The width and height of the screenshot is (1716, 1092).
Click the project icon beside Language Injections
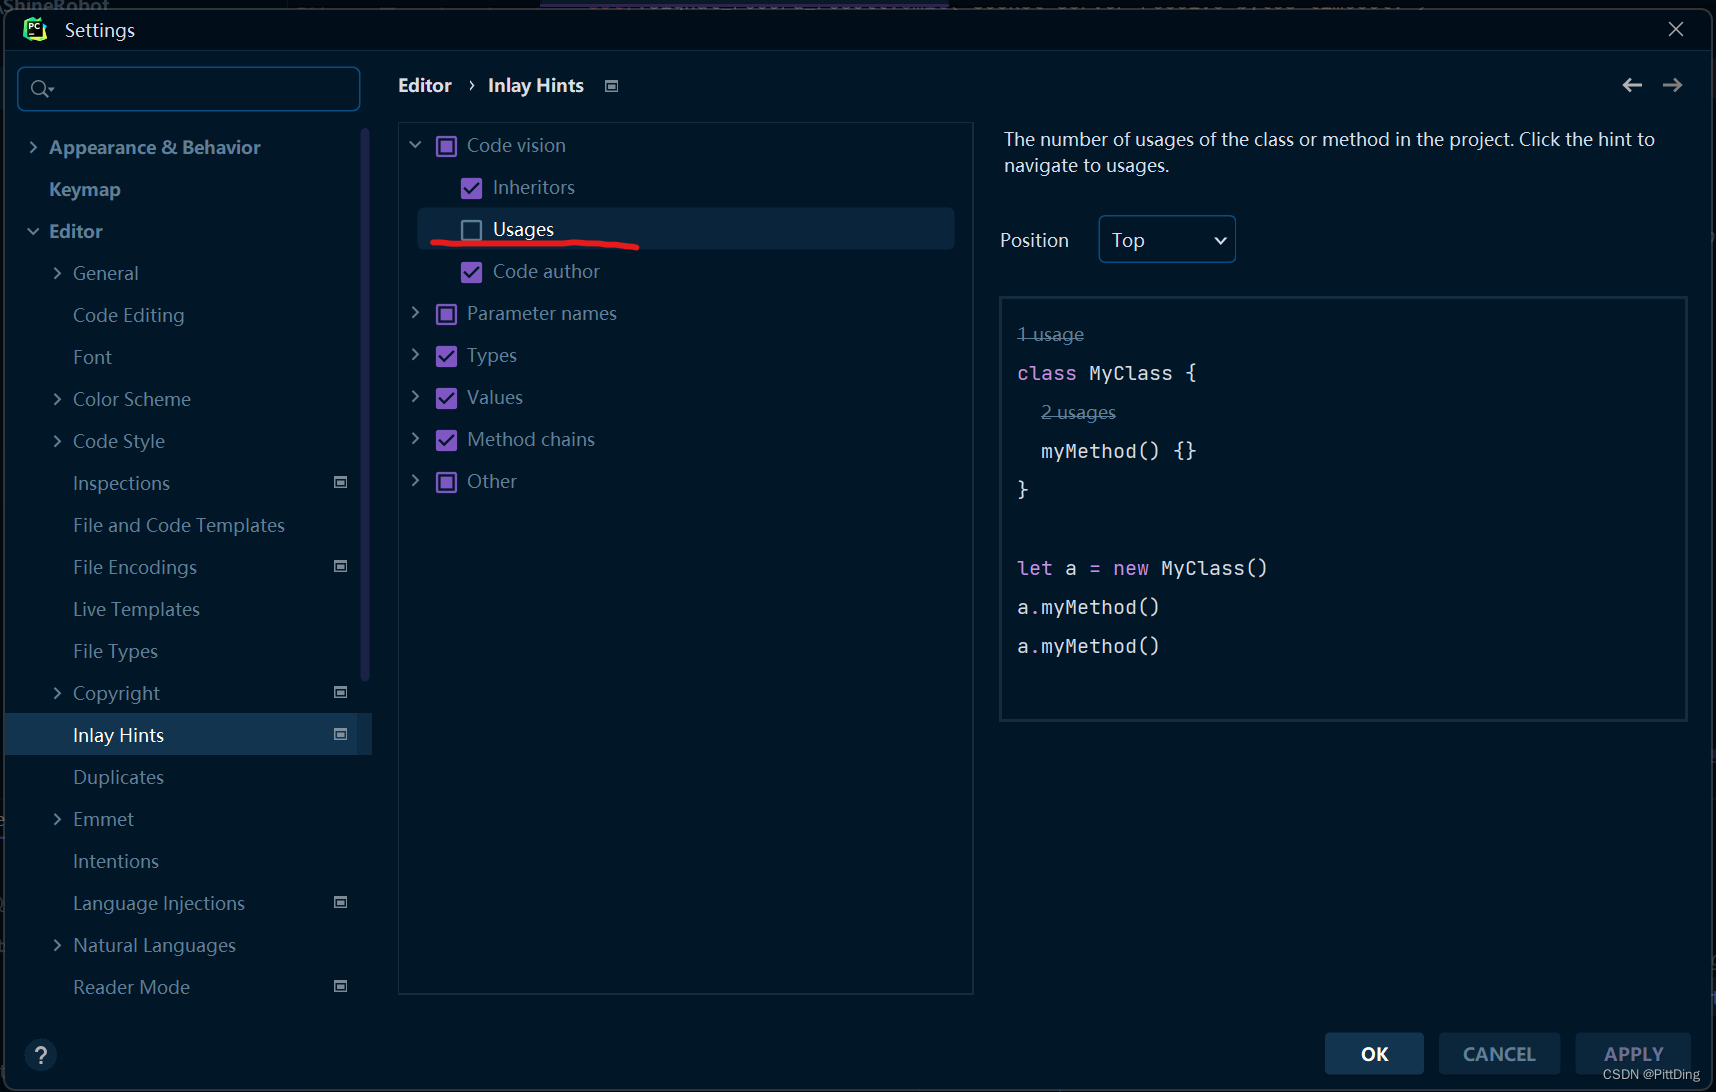coord(340,902)
